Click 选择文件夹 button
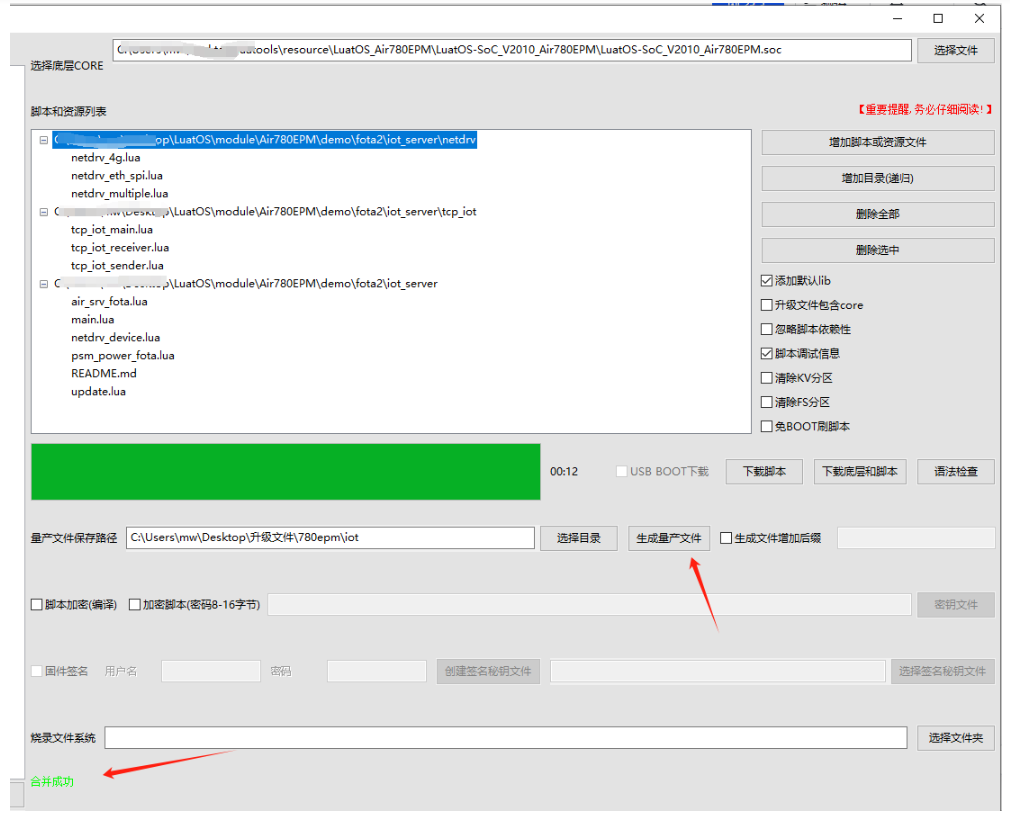Viewport: 1010px width, 820px height. (955, 738)
